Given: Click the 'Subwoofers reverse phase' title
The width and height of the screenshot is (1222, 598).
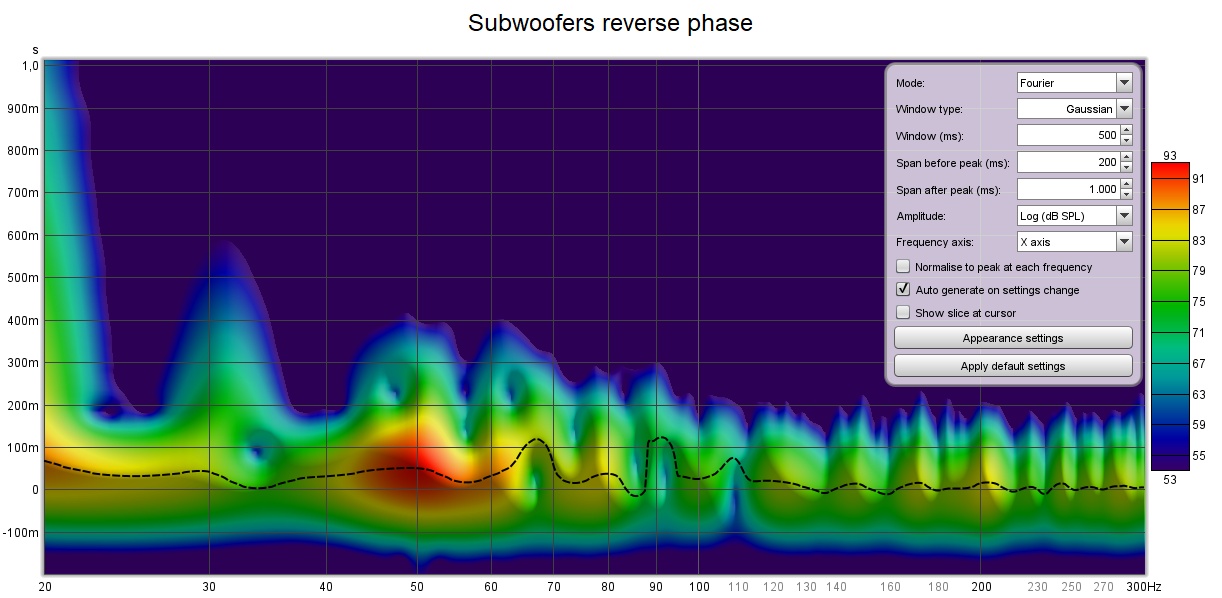Looking at the screenshot, I should point(610,23).
